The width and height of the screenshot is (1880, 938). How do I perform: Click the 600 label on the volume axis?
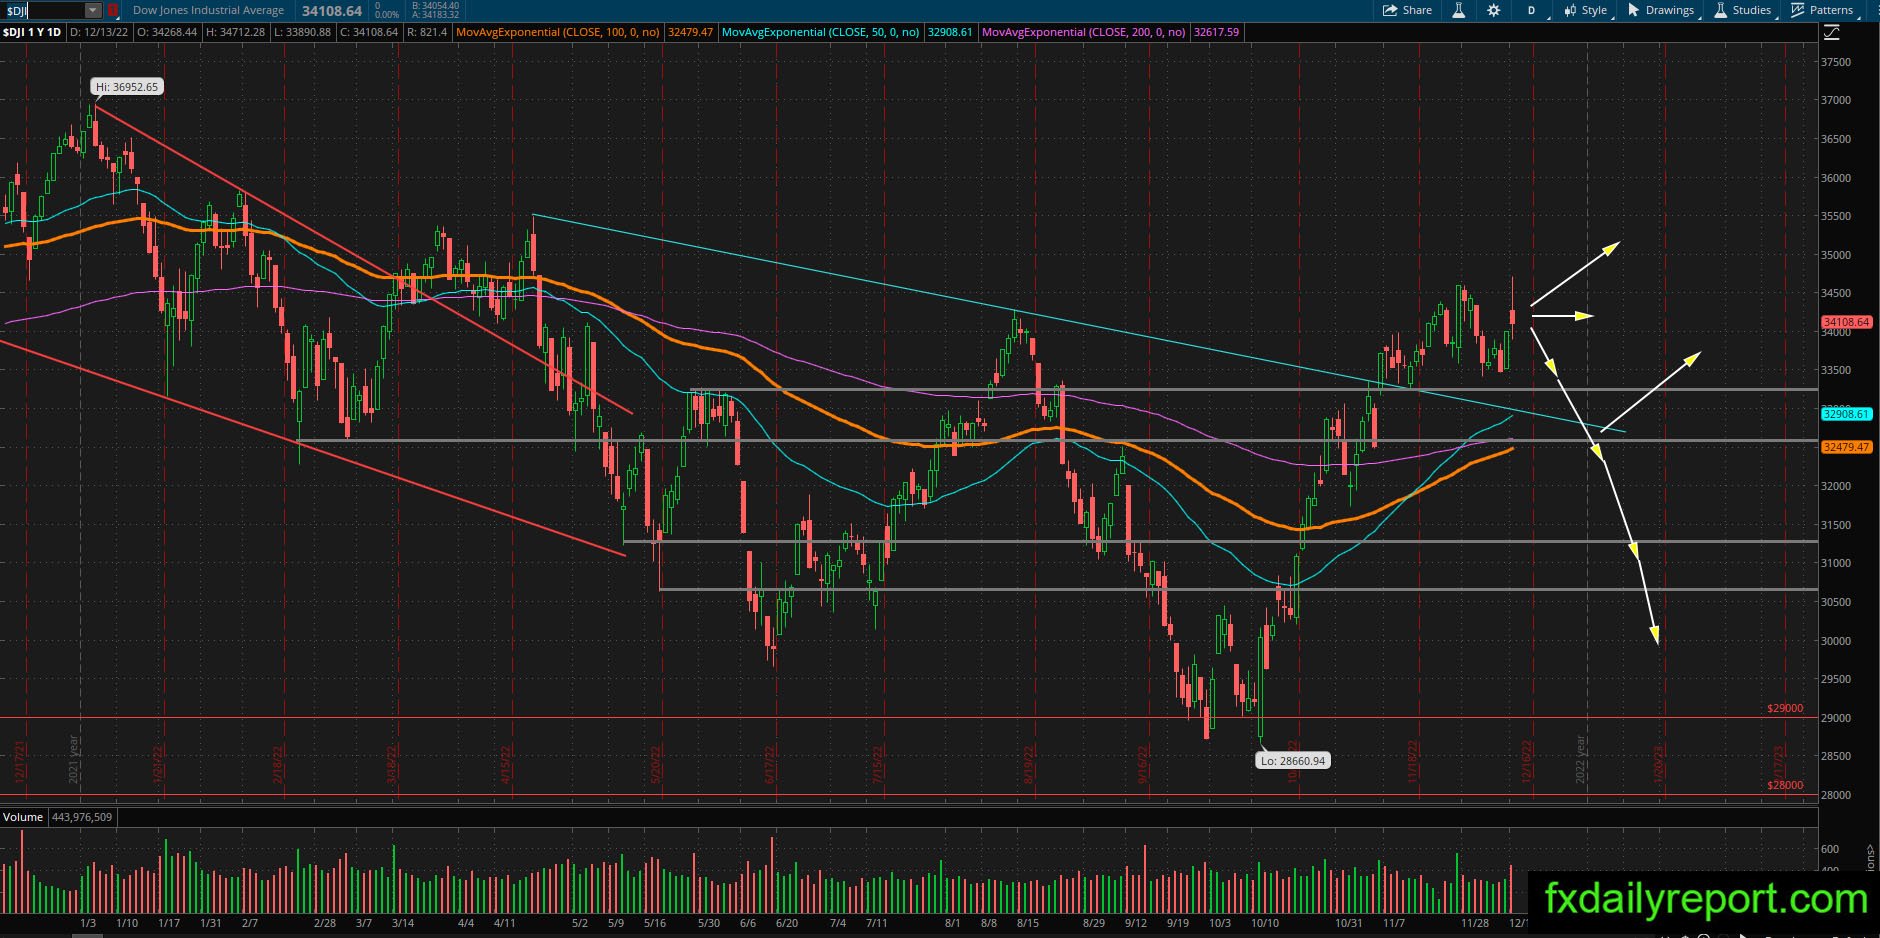click(x=1830, y=849)
